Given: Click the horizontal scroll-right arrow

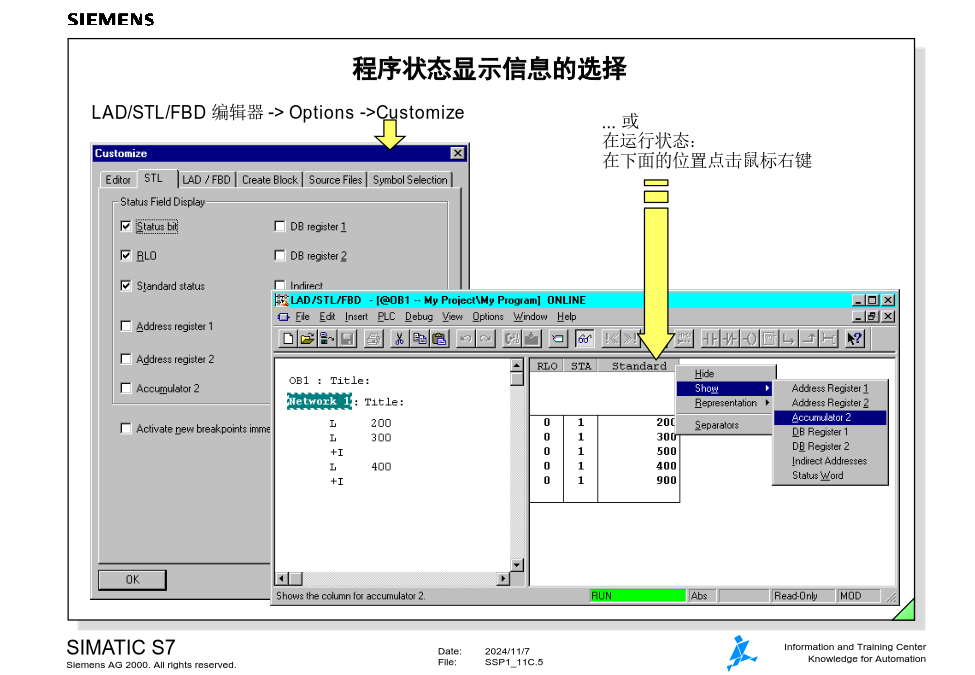Looking at the screenshot, I should [503, 579].
